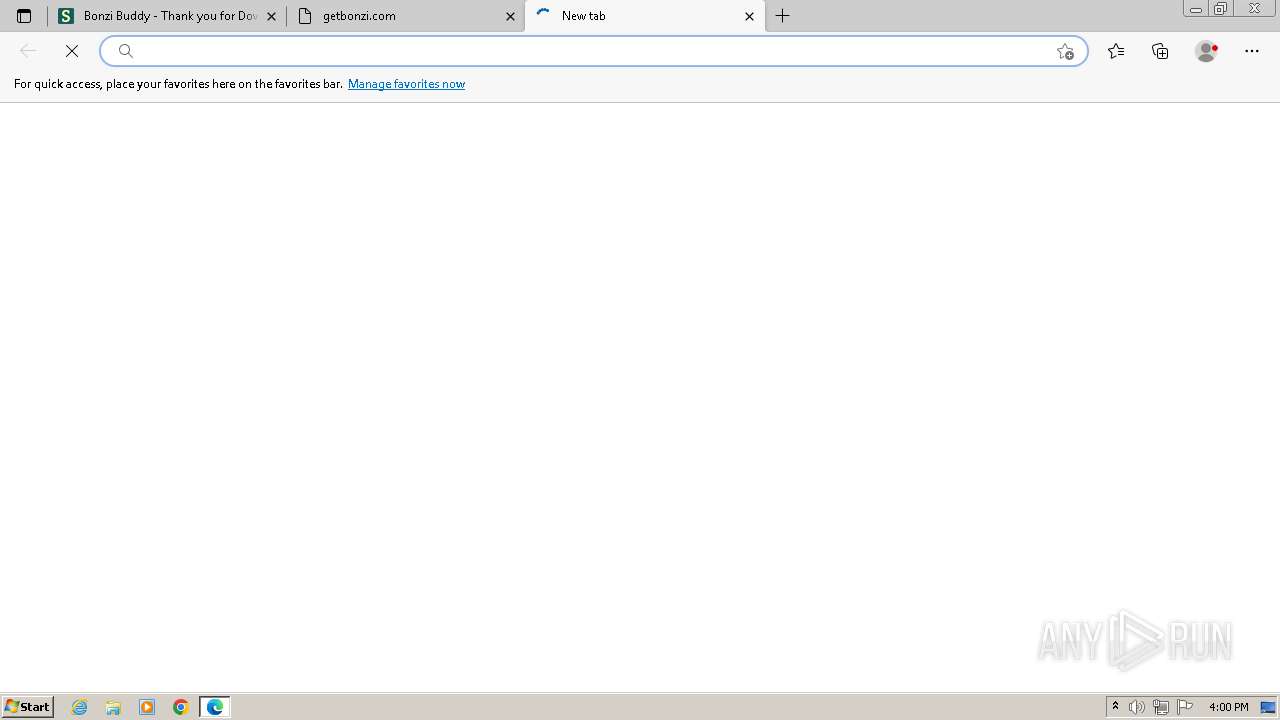1280x720 pixels.
Task: Show hidden tray icons arrow
Action: click(x=1115, y=707)
